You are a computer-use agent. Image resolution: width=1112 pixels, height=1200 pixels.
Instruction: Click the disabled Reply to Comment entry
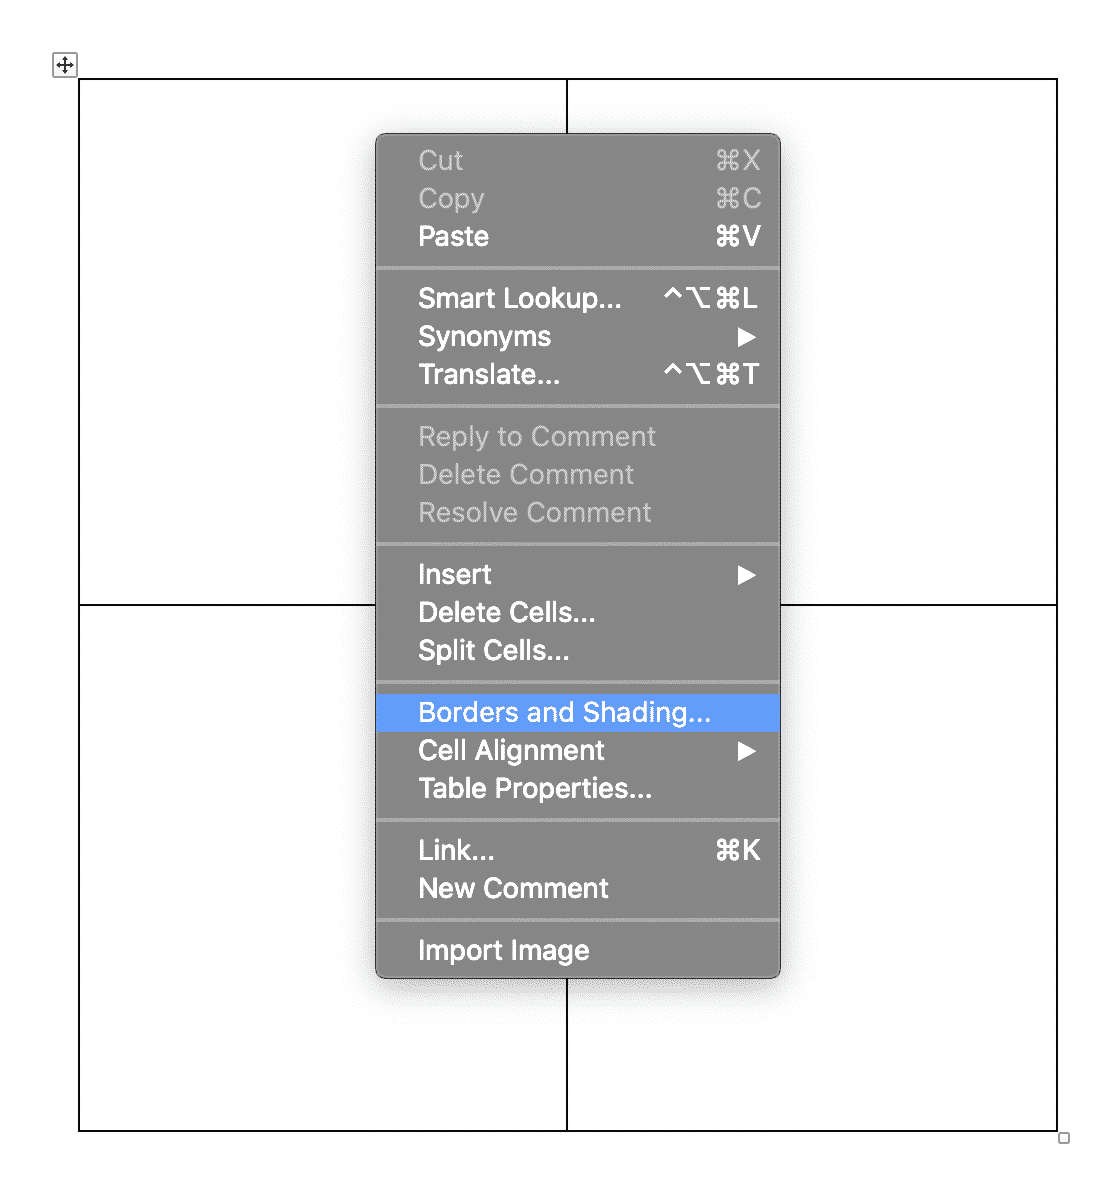537,436
